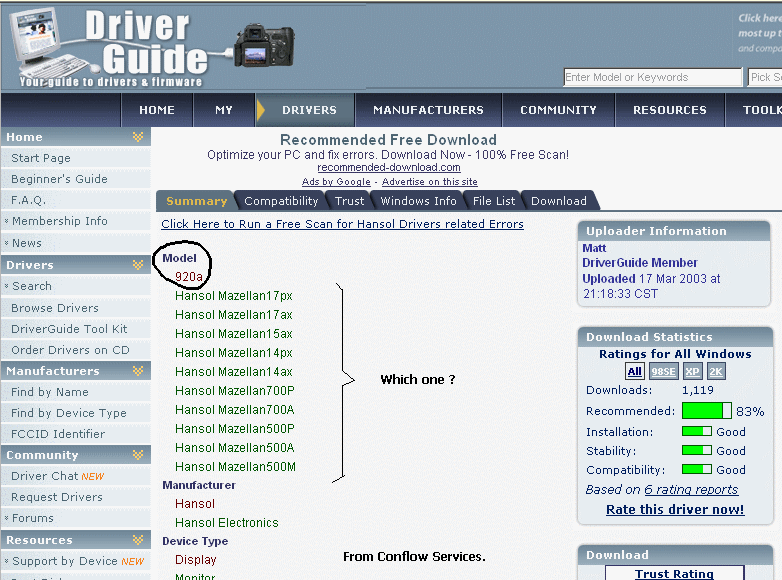Collapse the Manufacturers sidebar section
Screen dimensions: 782x580
point(138,371)
